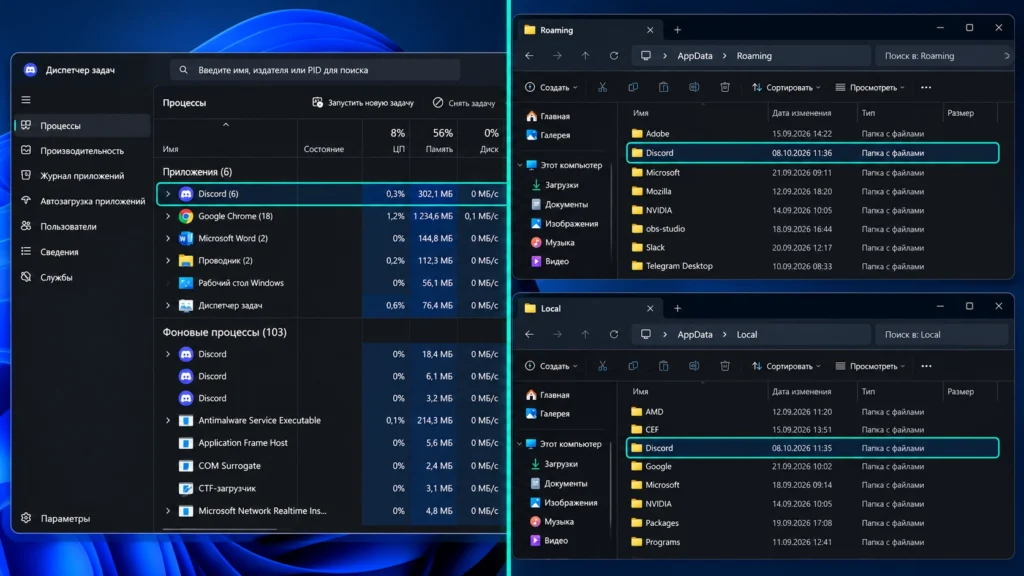1024x576 pixels.
Task: Click AppData breadcrumb in Roaming window
Action: pos(695,56)
